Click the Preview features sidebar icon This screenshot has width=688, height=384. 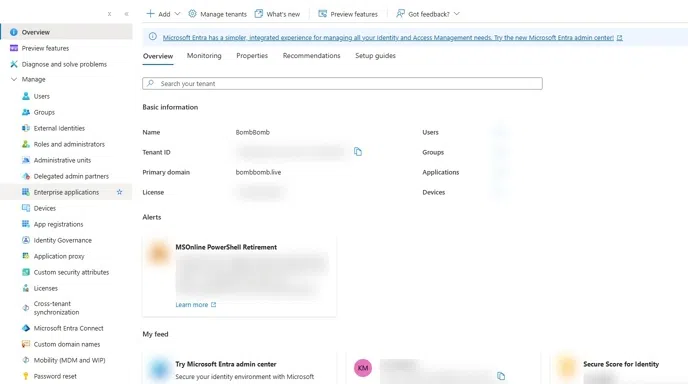[x=14, y=48]
